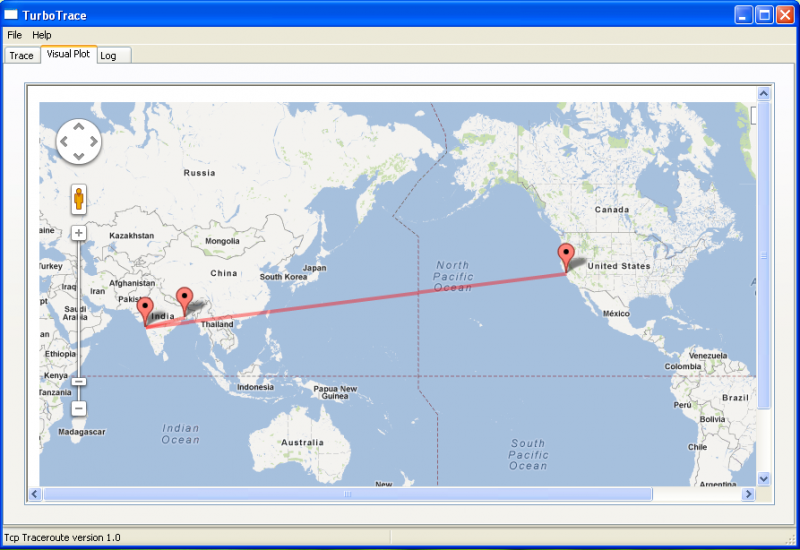The height and width of the screenshot is (550, 800).
Task: Click the zoom slider handle
Action: pos(79,381)
